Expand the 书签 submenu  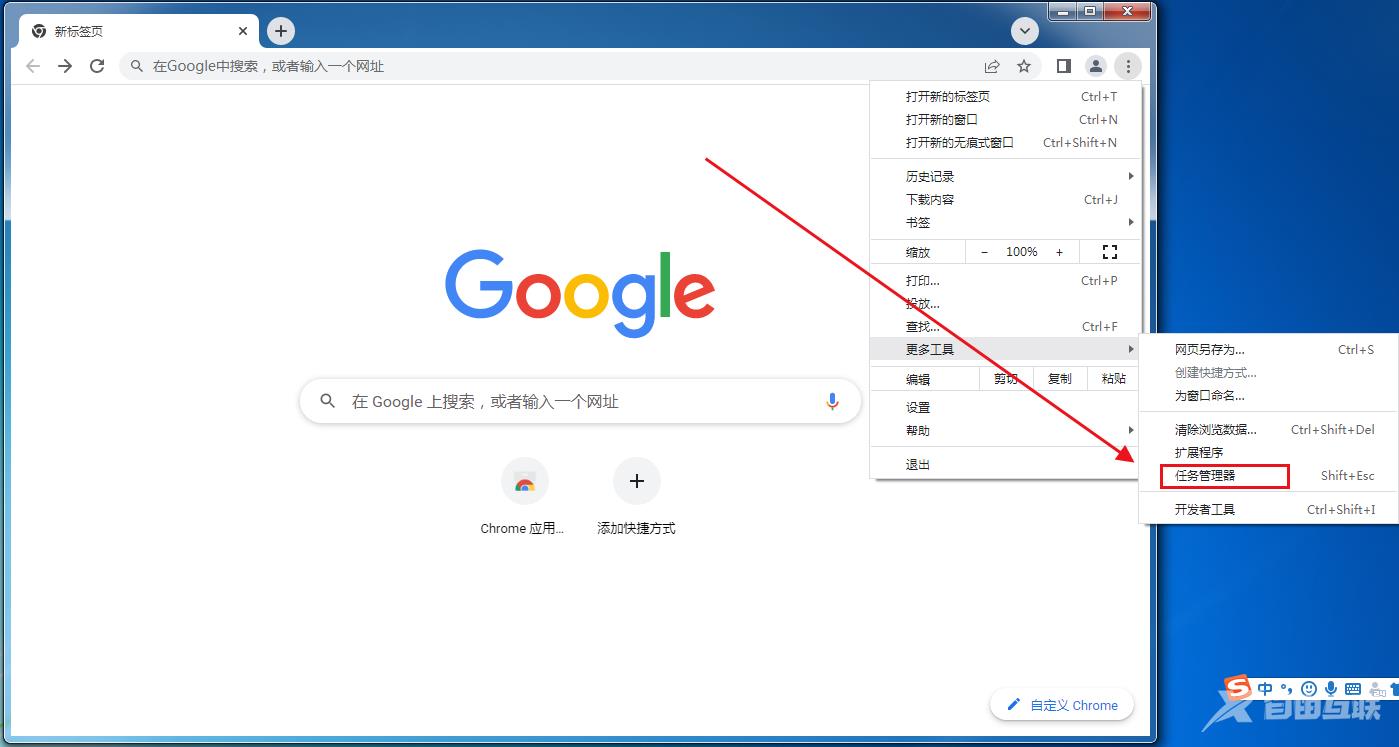[1004, 222]
